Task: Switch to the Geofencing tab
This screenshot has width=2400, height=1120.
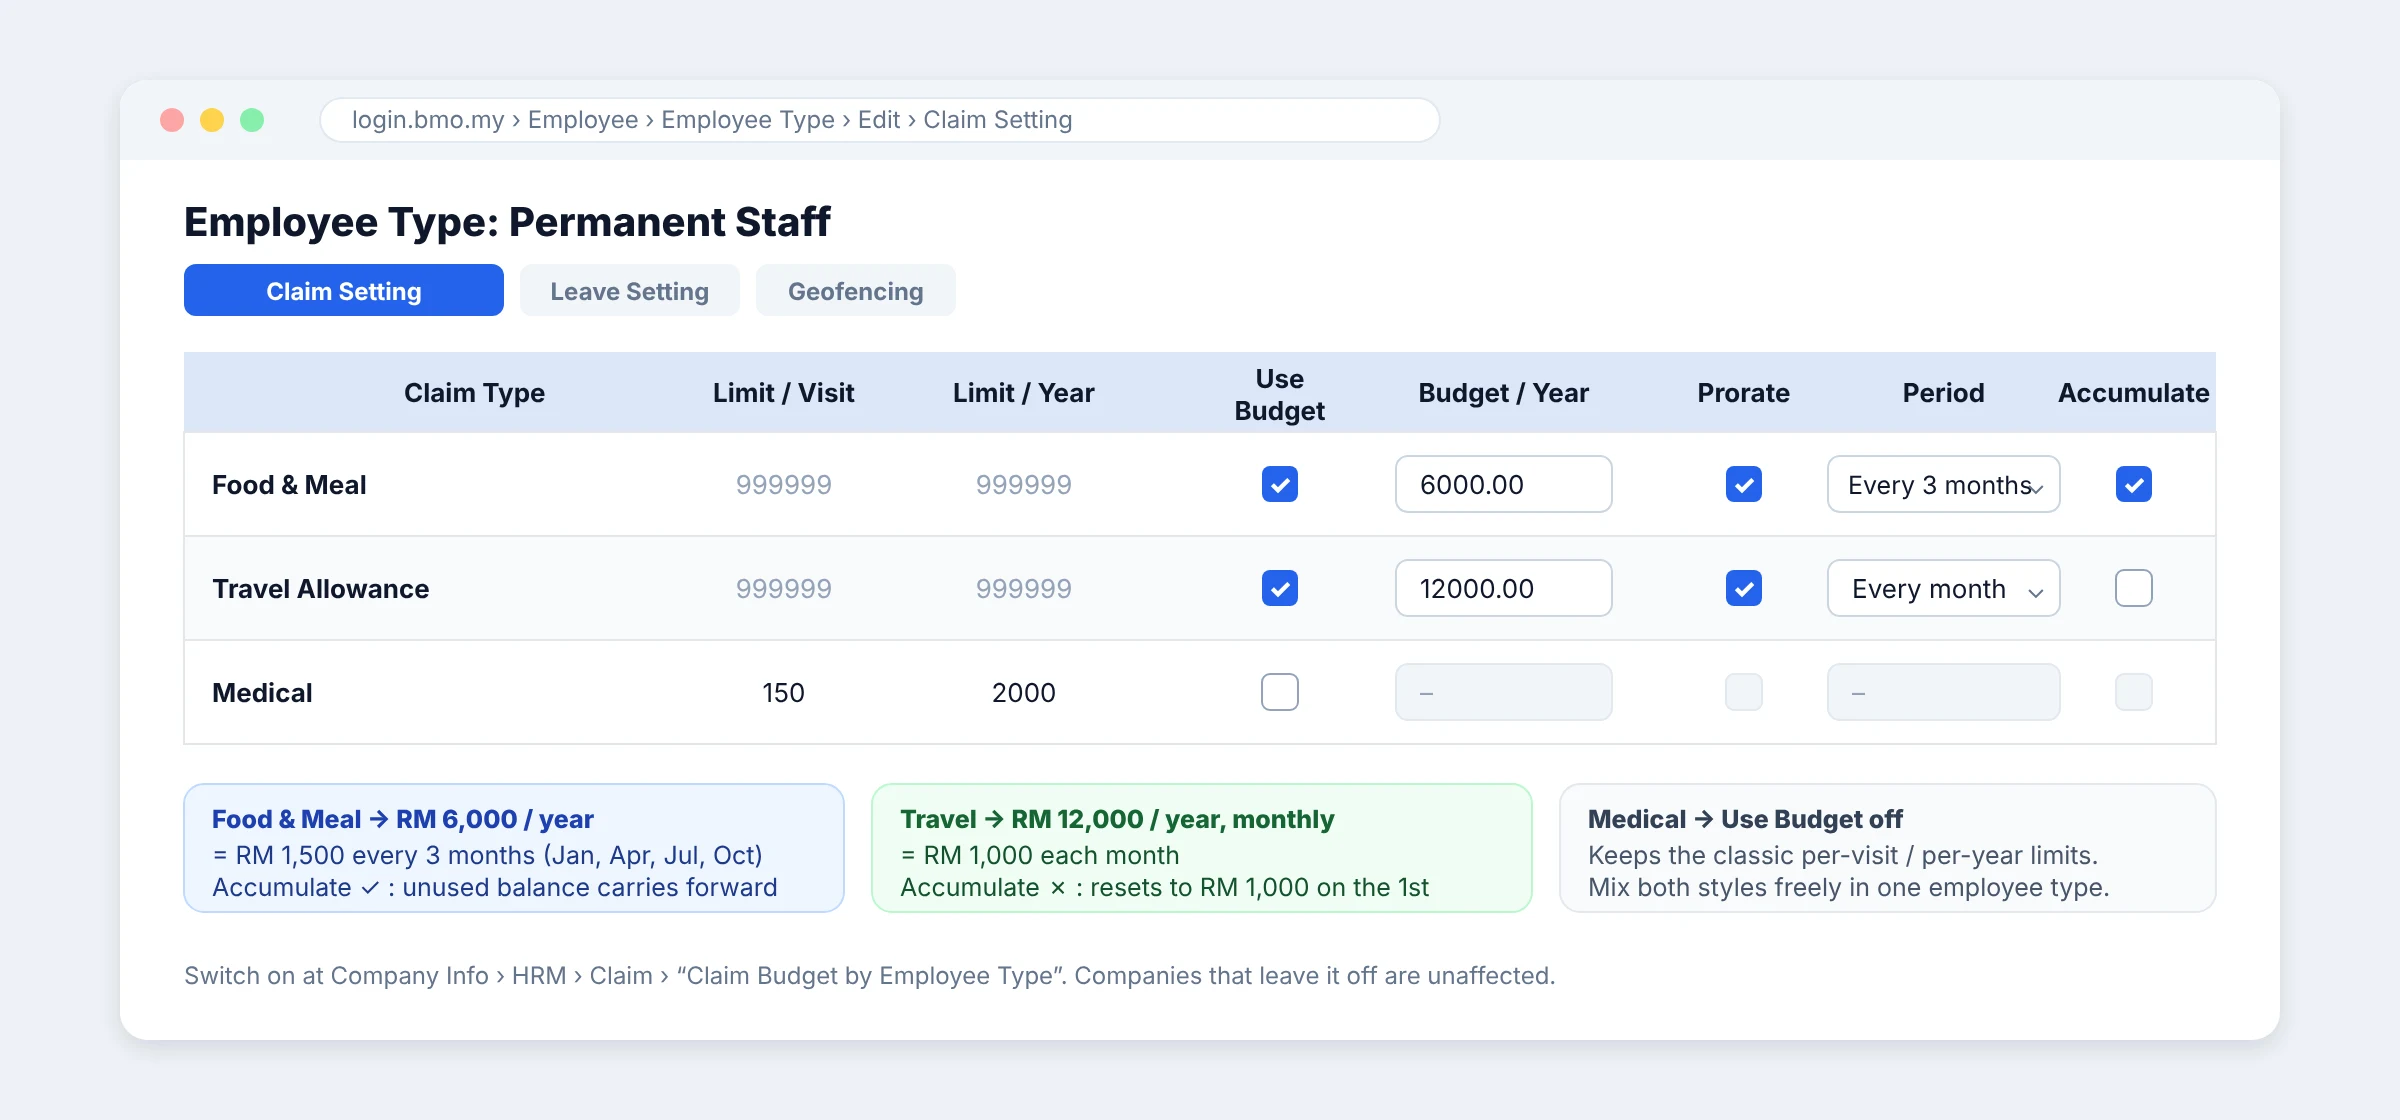Action: pos(855,290)
